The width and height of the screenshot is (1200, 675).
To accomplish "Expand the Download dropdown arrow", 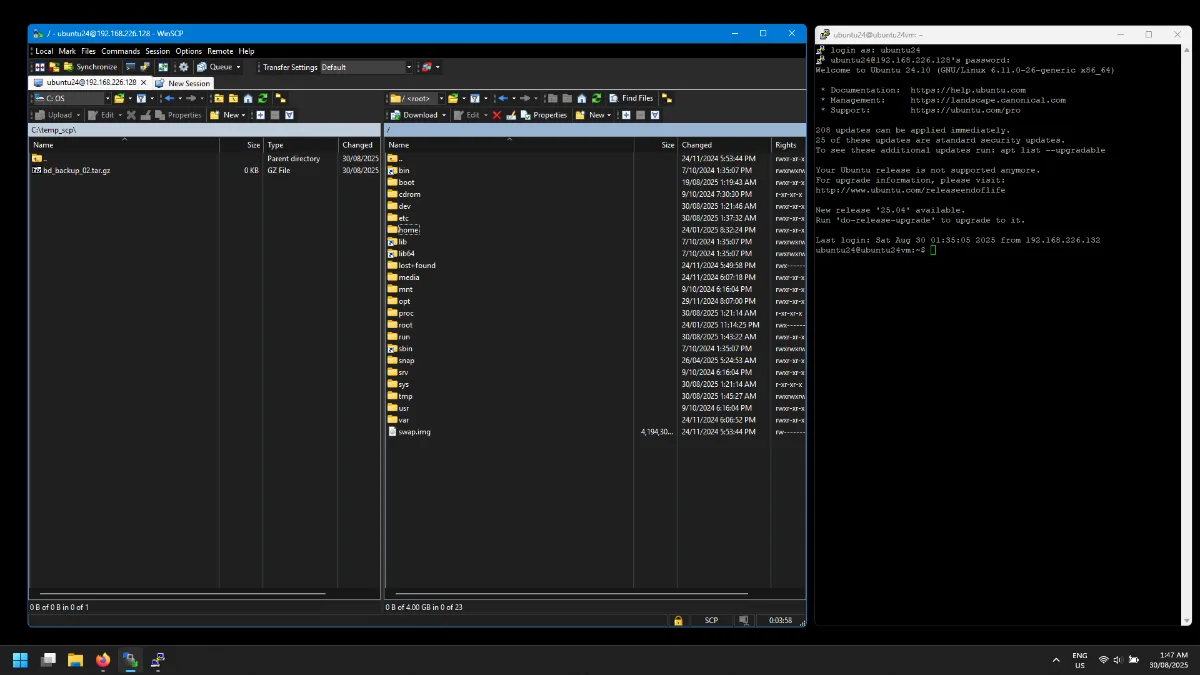I will [444, 115].
